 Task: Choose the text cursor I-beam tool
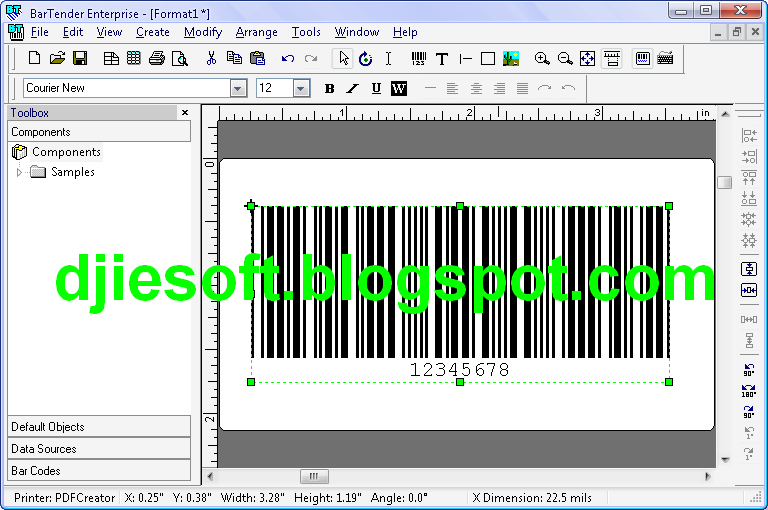coord(388,58)
